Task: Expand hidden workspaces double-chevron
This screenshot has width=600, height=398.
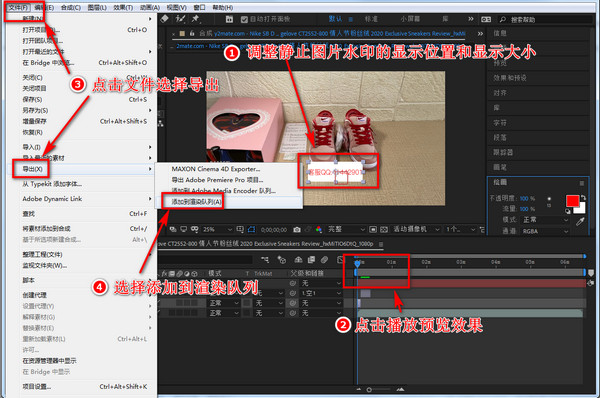Action: pyautogui.click(x=471, y=19)
